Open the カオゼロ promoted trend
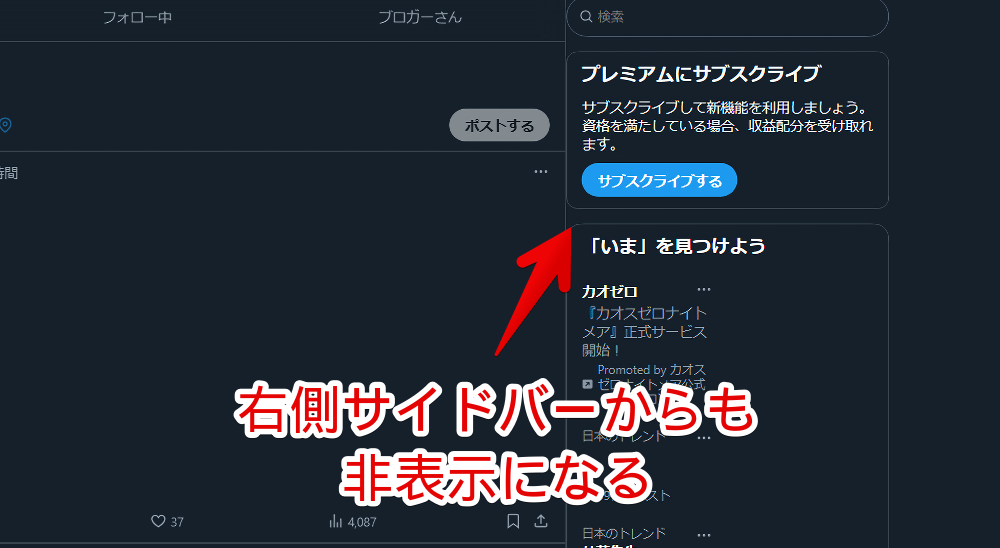Viewport: 1000px width, 548px height. (x=610, y=292)
